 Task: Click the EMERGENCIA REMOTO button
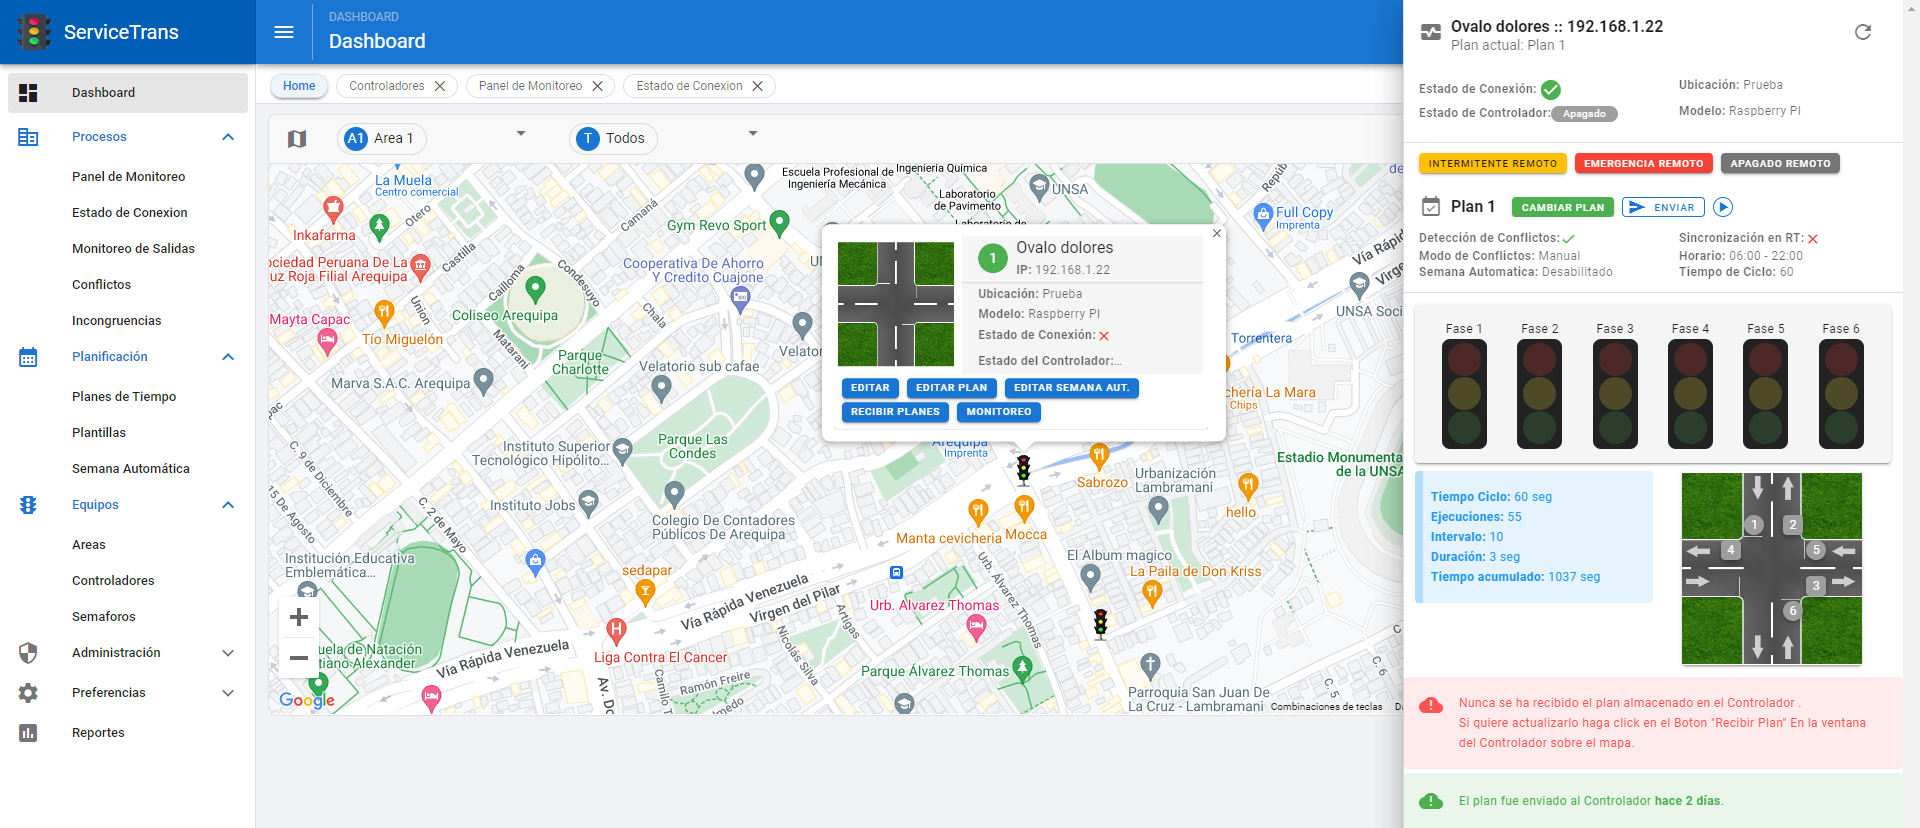tap(1643, 164)
